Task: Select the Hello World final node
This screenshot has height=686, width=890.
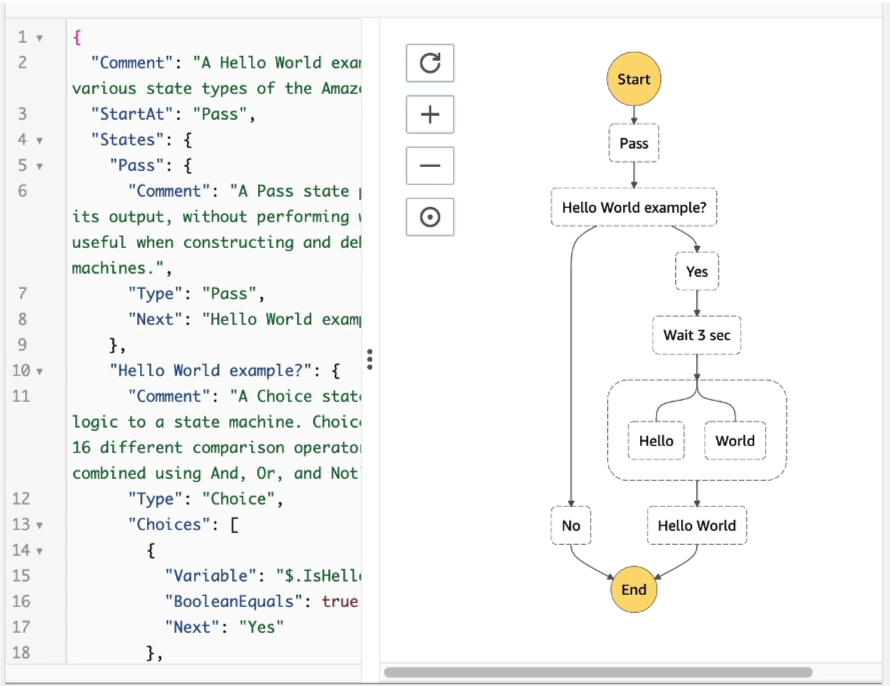Action: (696, 526)
